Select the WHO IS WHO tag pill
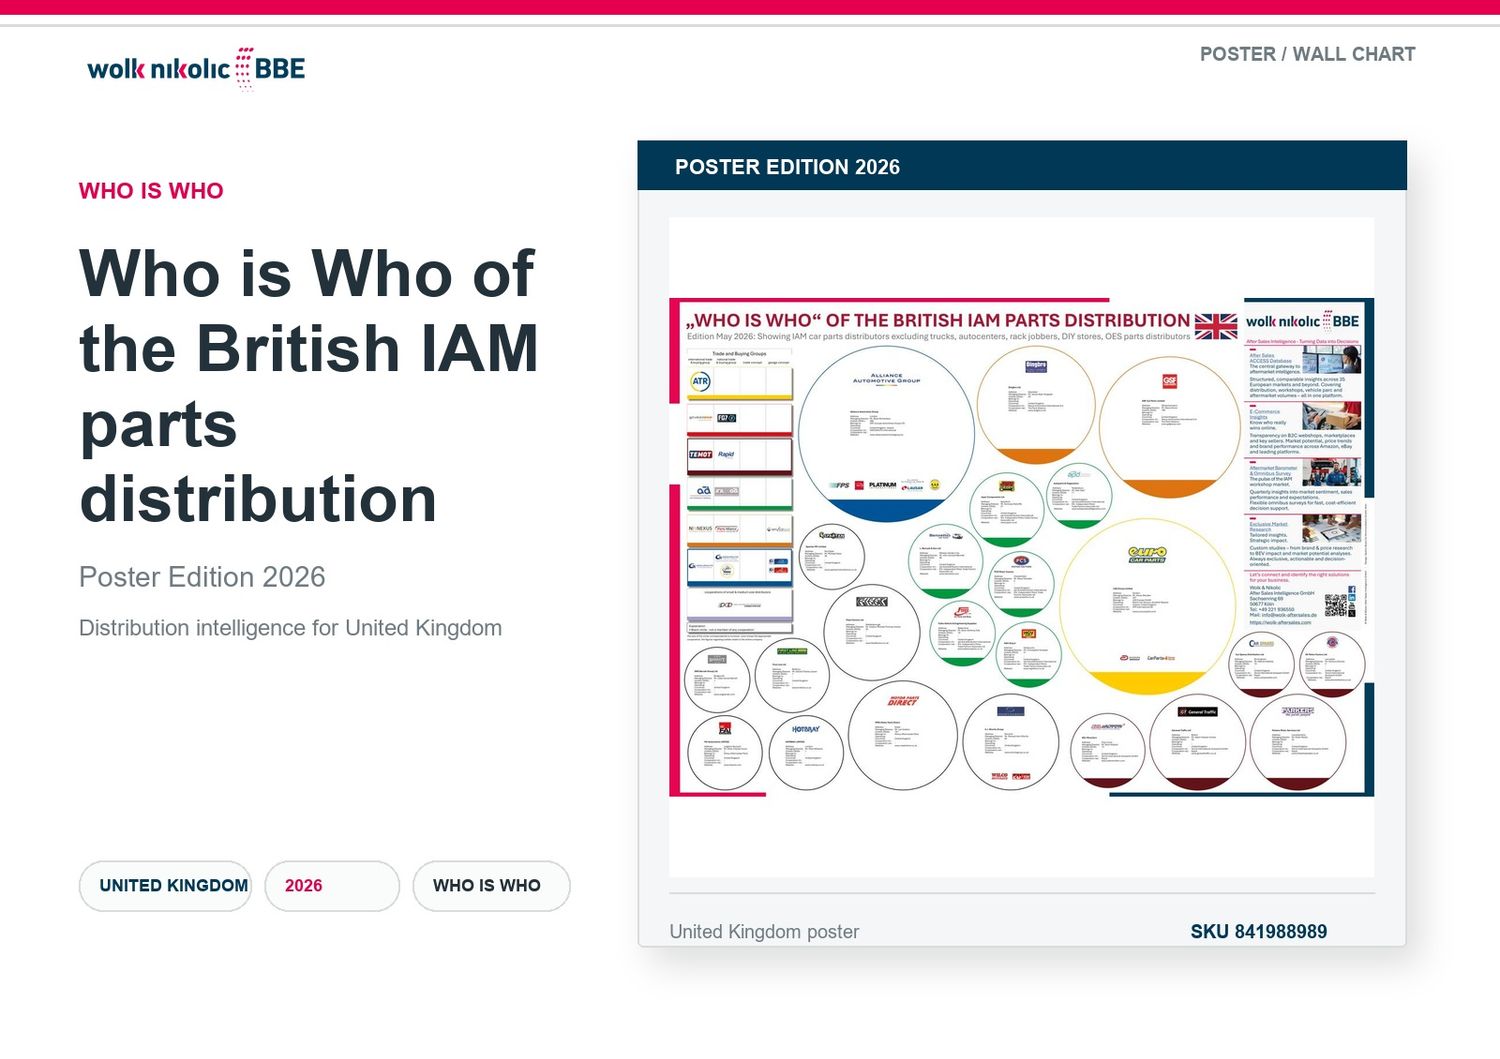The height and width of the screenshot is (1059, 1500). point(492,886)
